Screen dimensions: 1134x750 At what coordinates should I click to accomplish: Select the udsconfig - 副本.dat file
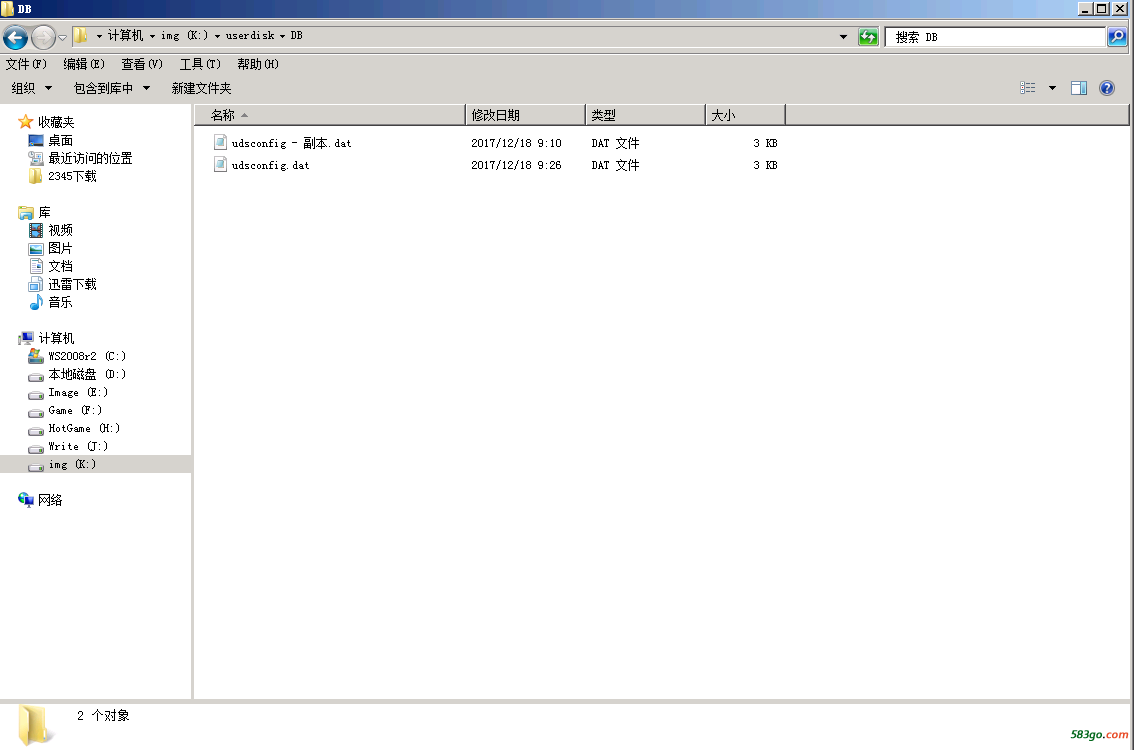(291, 143)
